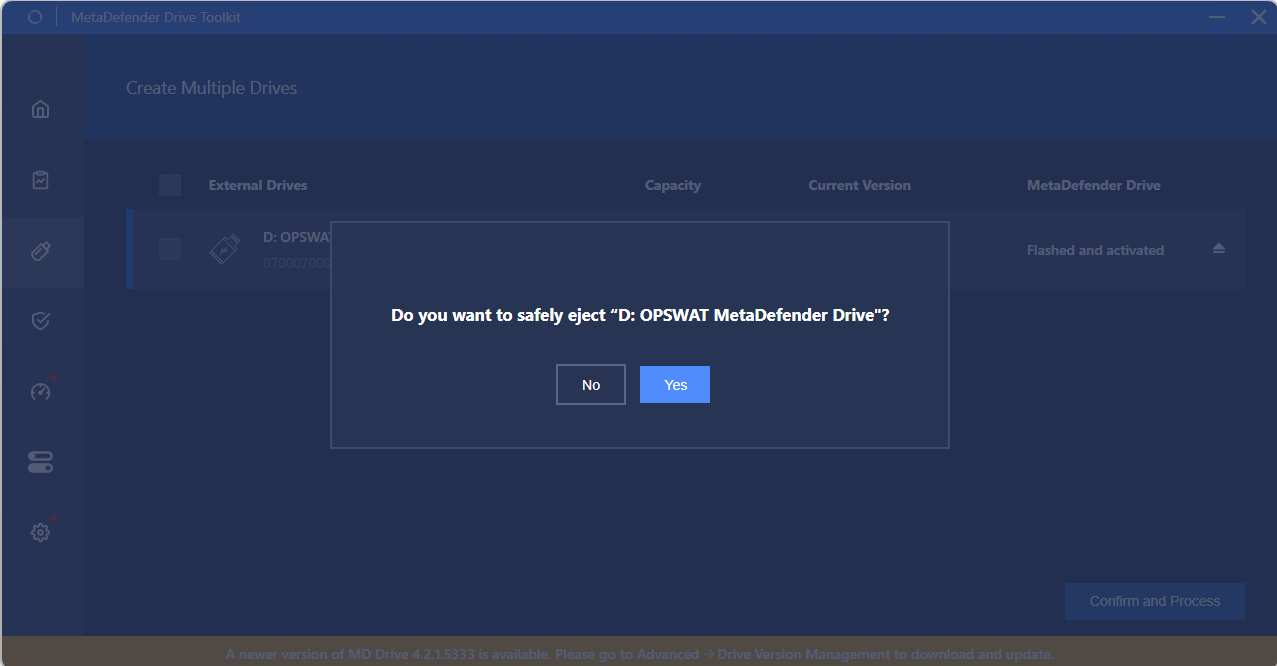Select the USB drive creation sidebar icon
The width and height of the screenshot is (1277, 666).
coord(41,251)
